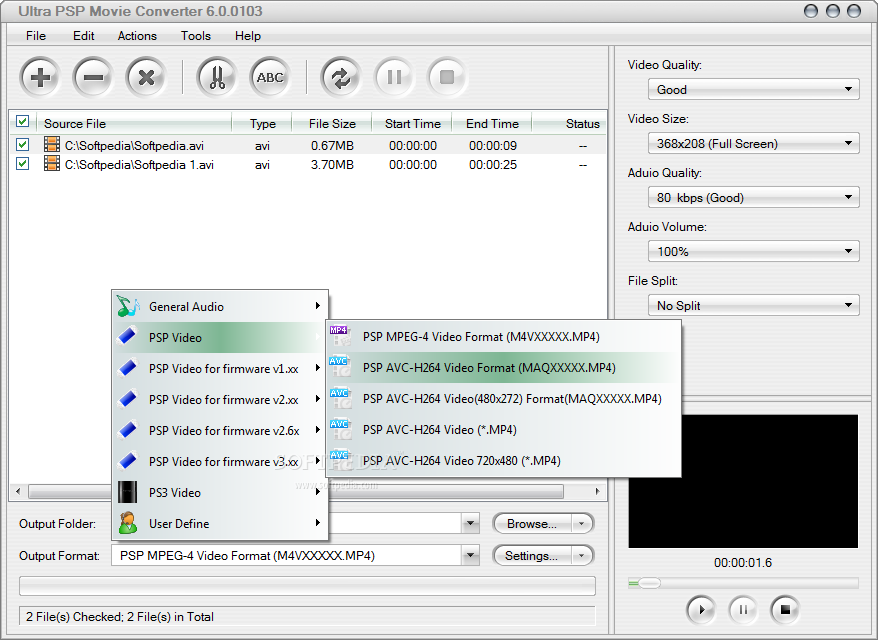Click the conversion progress bar

pos(307,586)
